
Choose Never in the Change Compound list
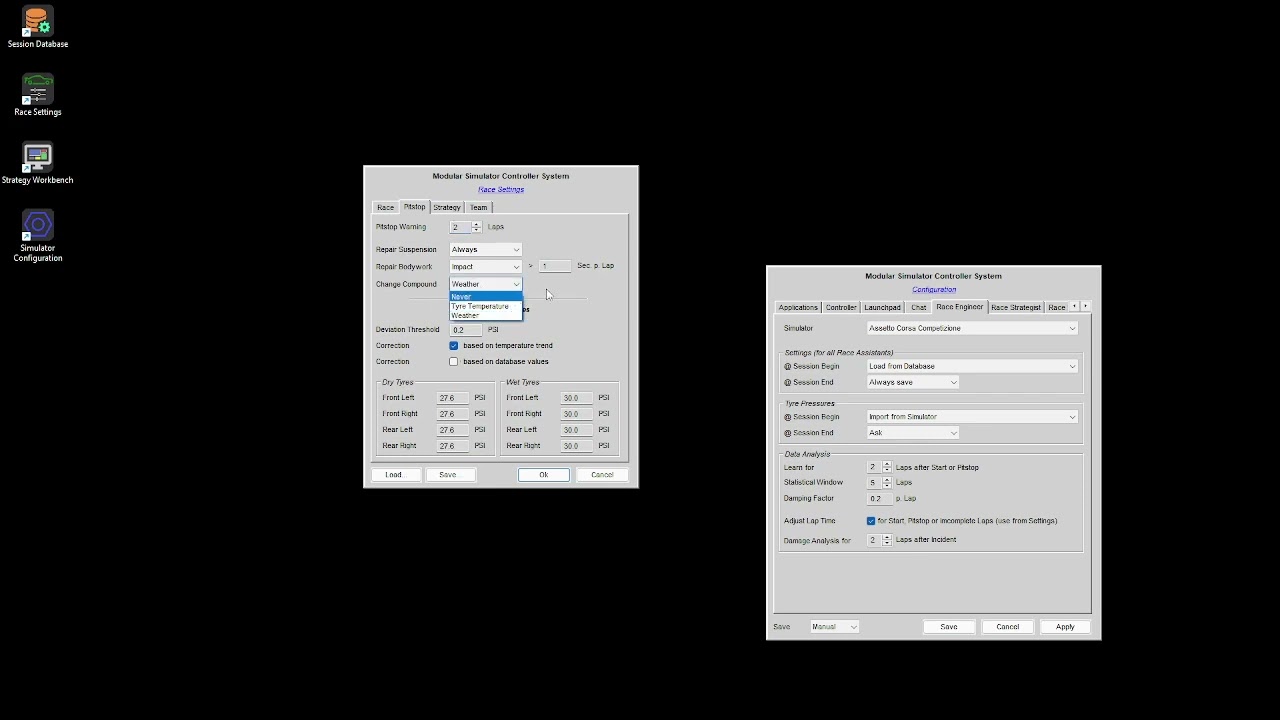tap(485, 297)
